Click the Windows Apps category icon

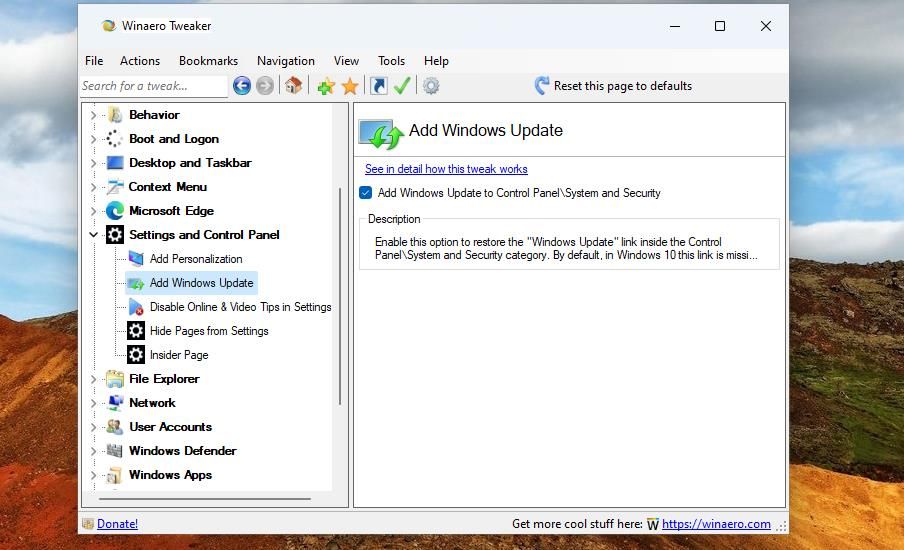point(115,475)
